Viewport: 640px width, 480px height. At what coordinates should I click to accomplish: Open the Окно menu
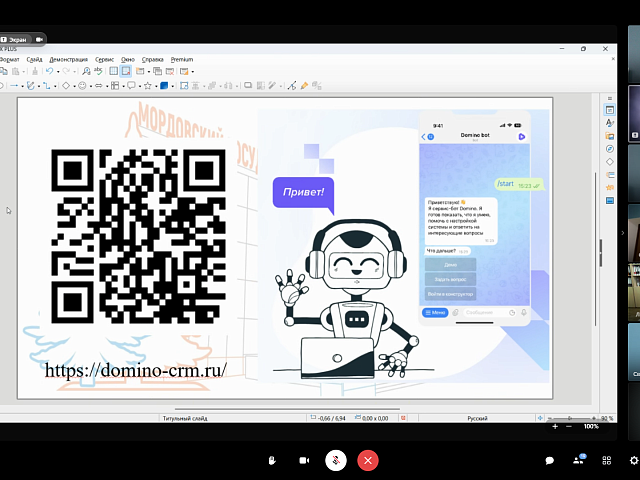pos(128,60)
